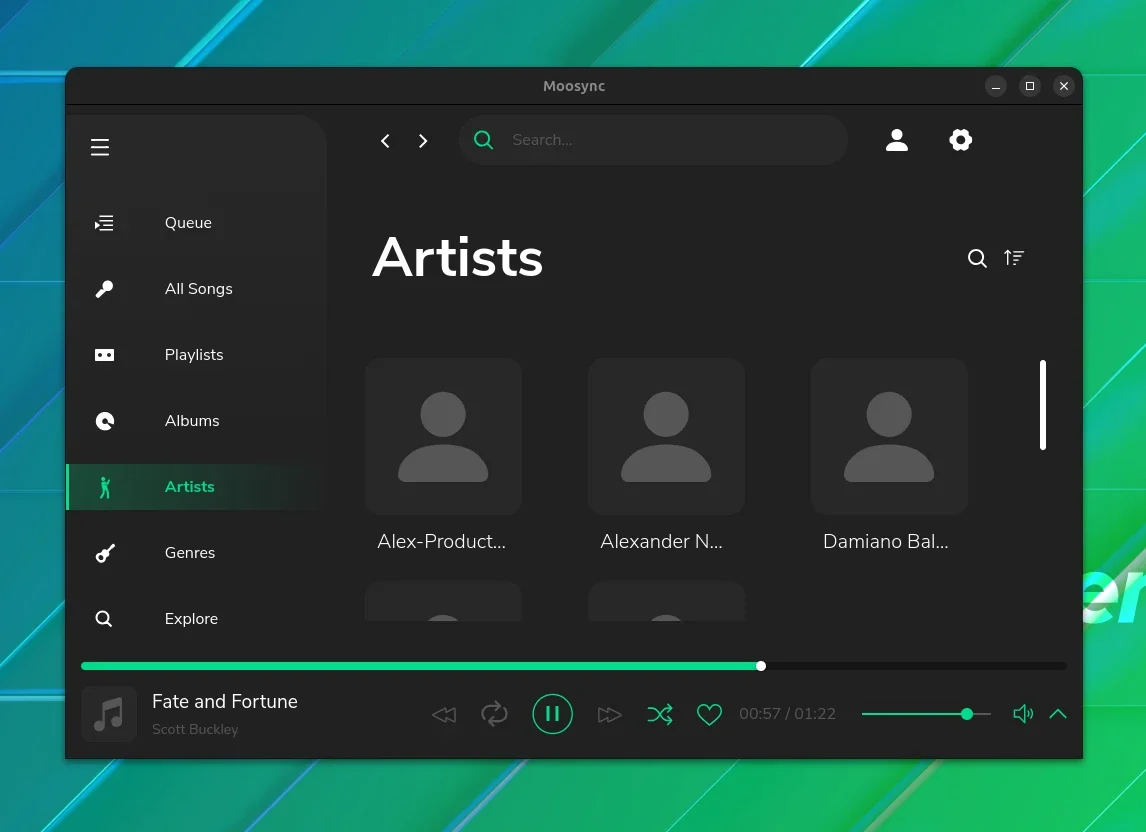Favorite the song with the heart icon
This screenshot has height=832, width=1146.
tap(709, 714)
